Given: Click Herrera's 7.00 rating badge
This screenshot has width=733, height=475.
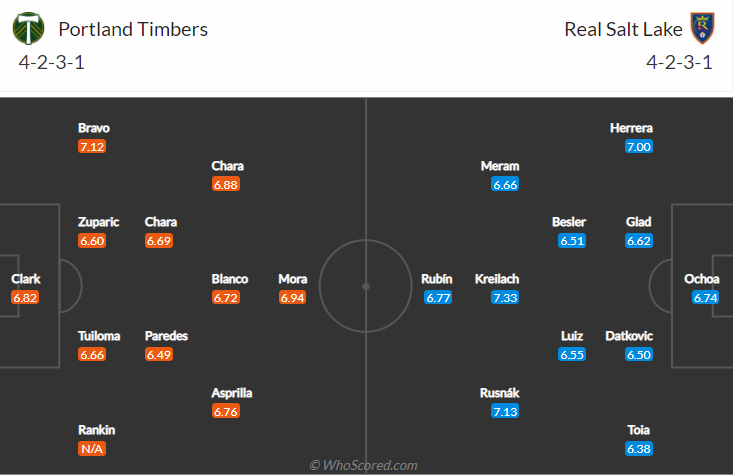Looking at the screenshot, I should click(x=638, y=147).
